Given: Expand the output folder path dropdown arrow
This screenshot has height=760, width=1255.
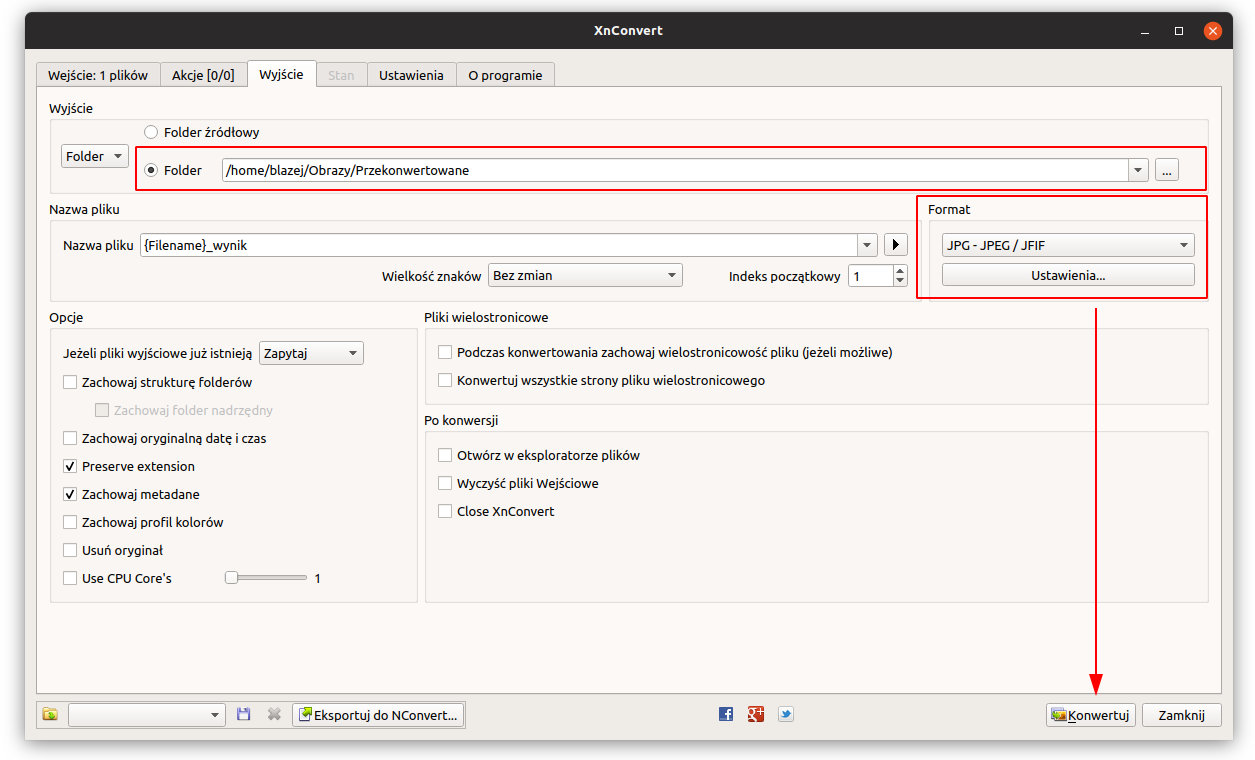Looking at the screenshot, I should pos(1138,170).
